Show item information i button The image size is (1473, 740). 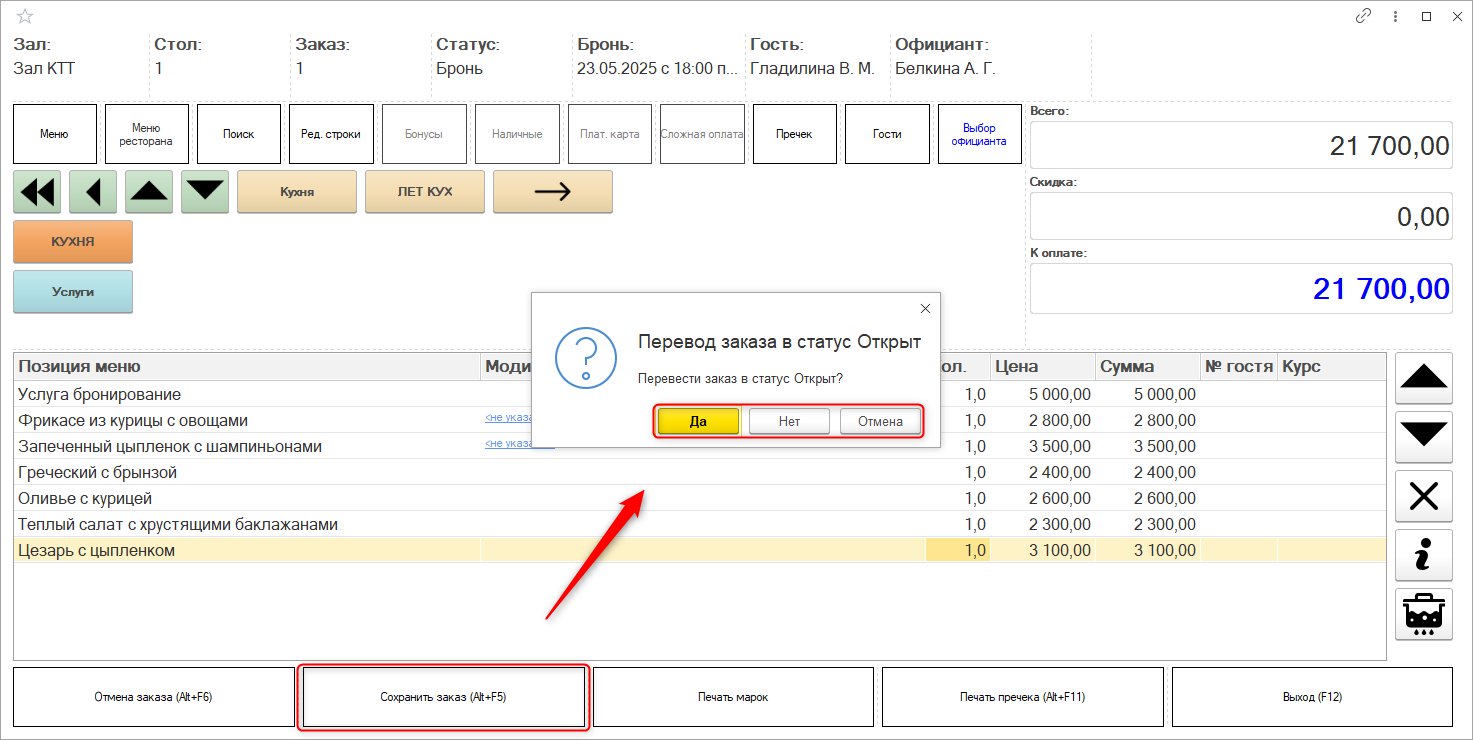point(1424,555)
